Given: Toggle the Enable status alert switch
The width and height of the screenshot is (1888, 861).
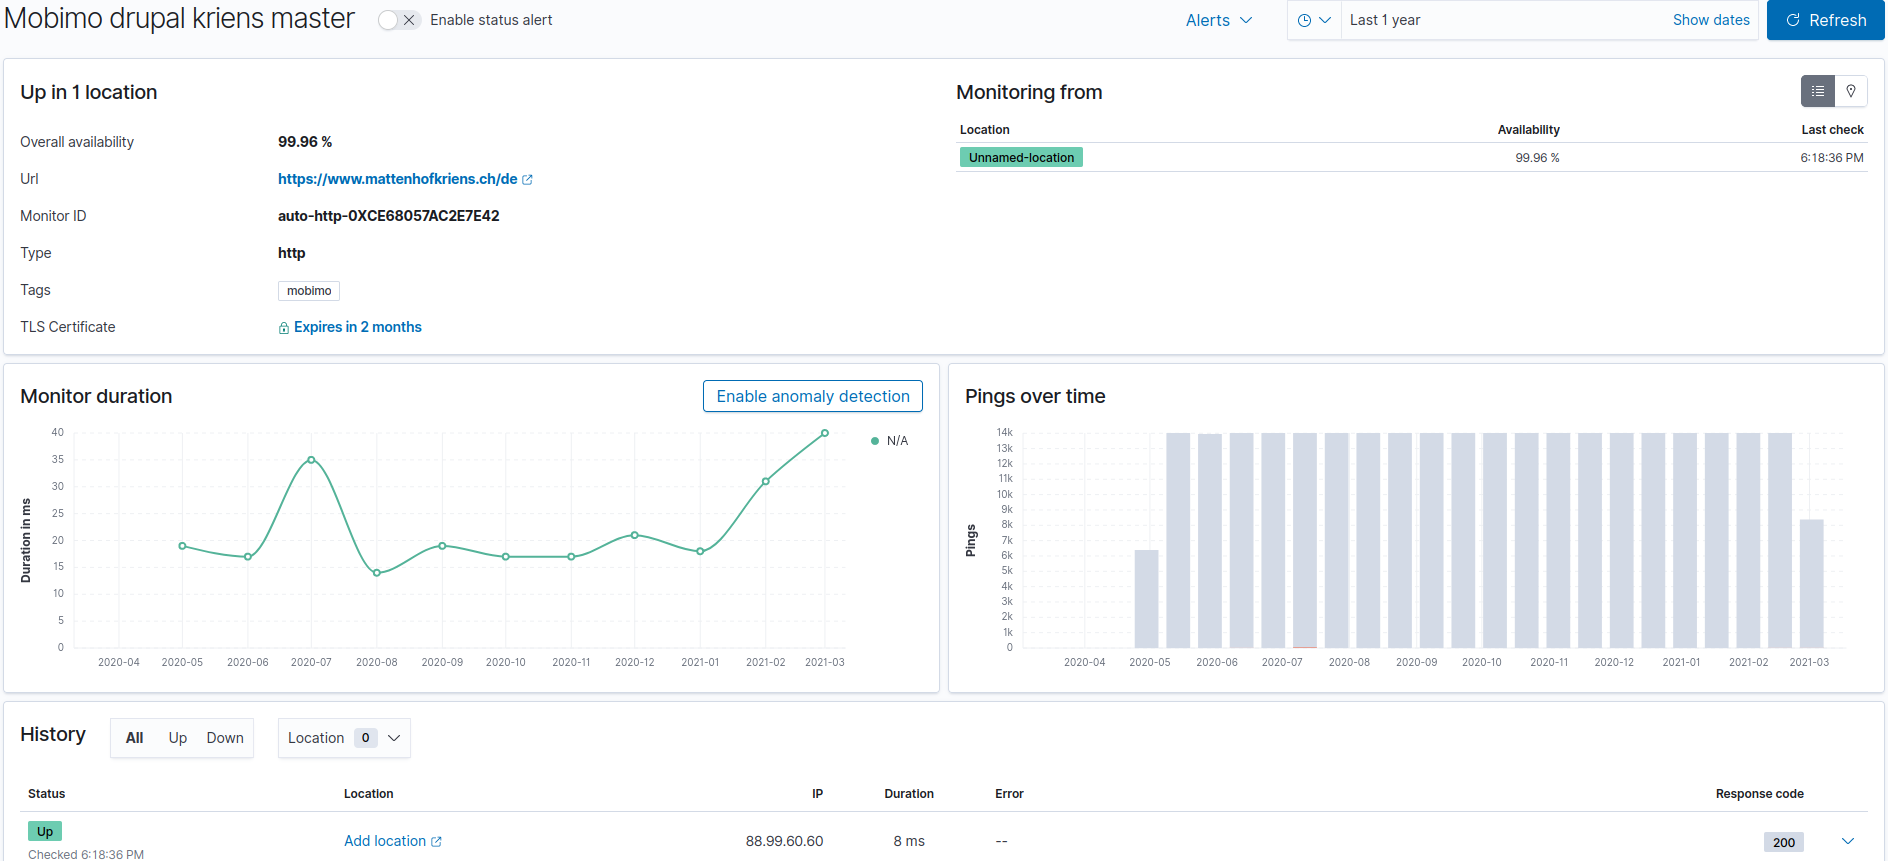Looking at the screenshot, I should (x=398, y=20).
